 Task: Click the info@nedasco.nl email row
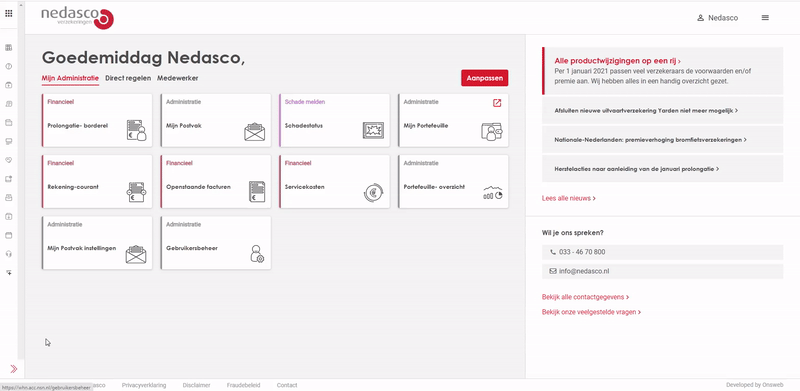coord(662,271)
